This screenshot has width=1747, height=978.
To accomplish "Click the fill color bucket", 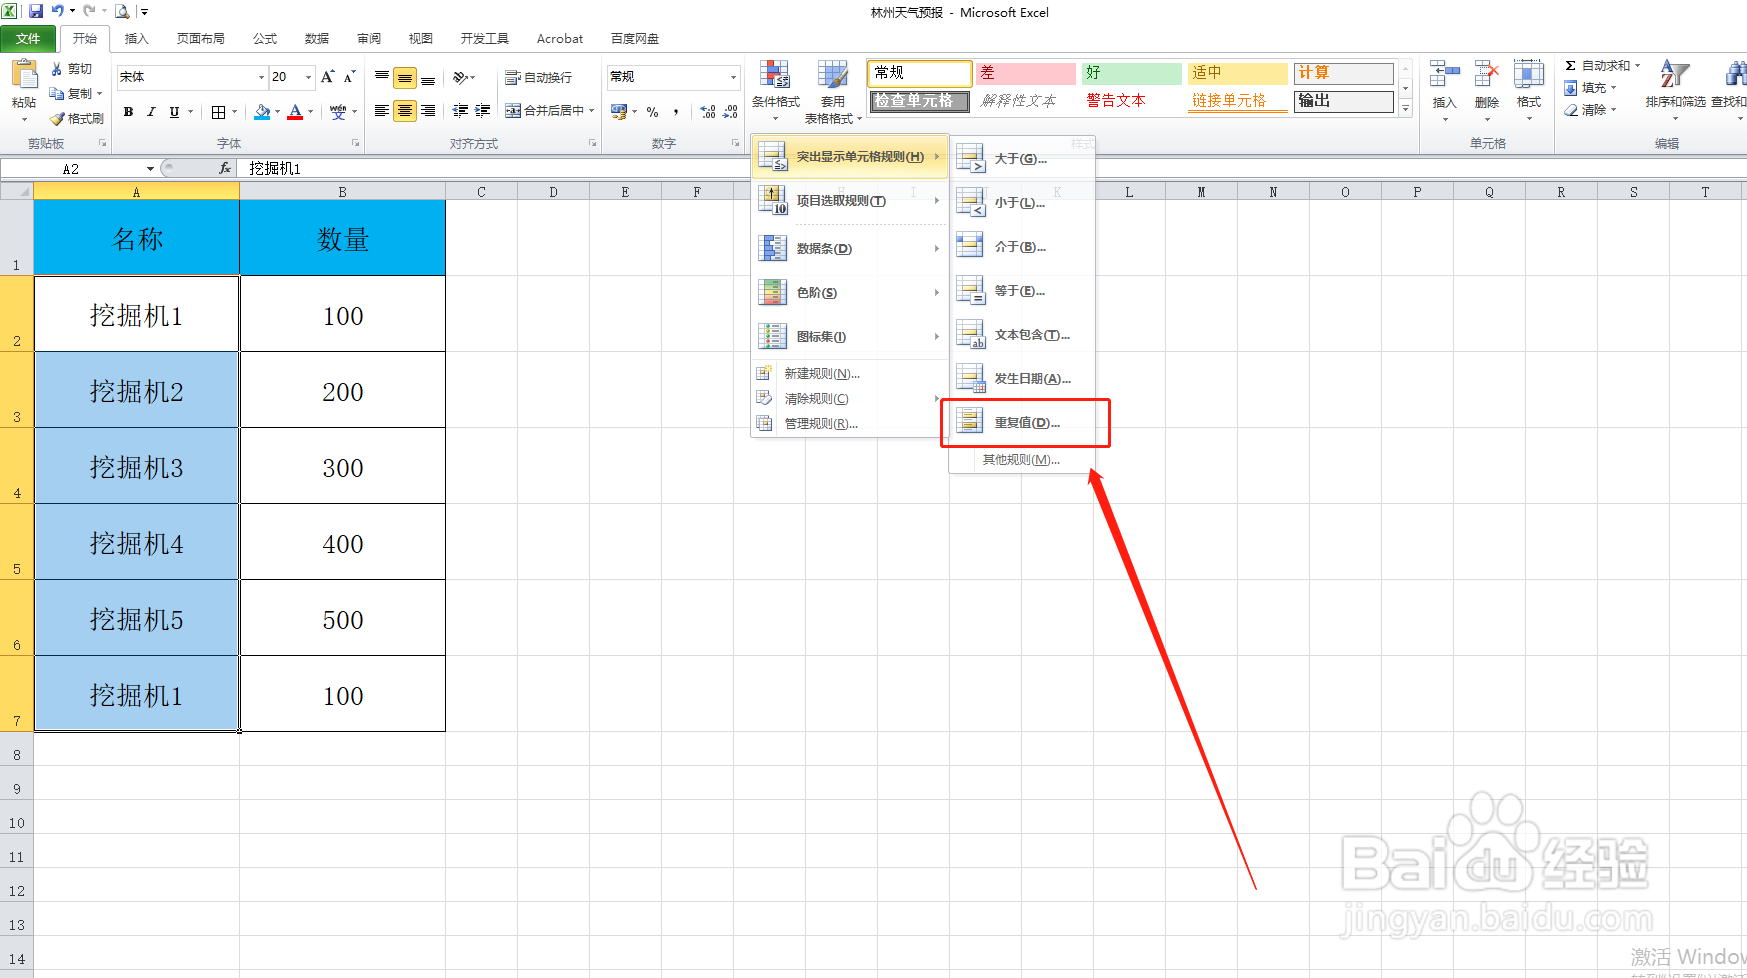I will pyautogui.click(x=262, y=112).
